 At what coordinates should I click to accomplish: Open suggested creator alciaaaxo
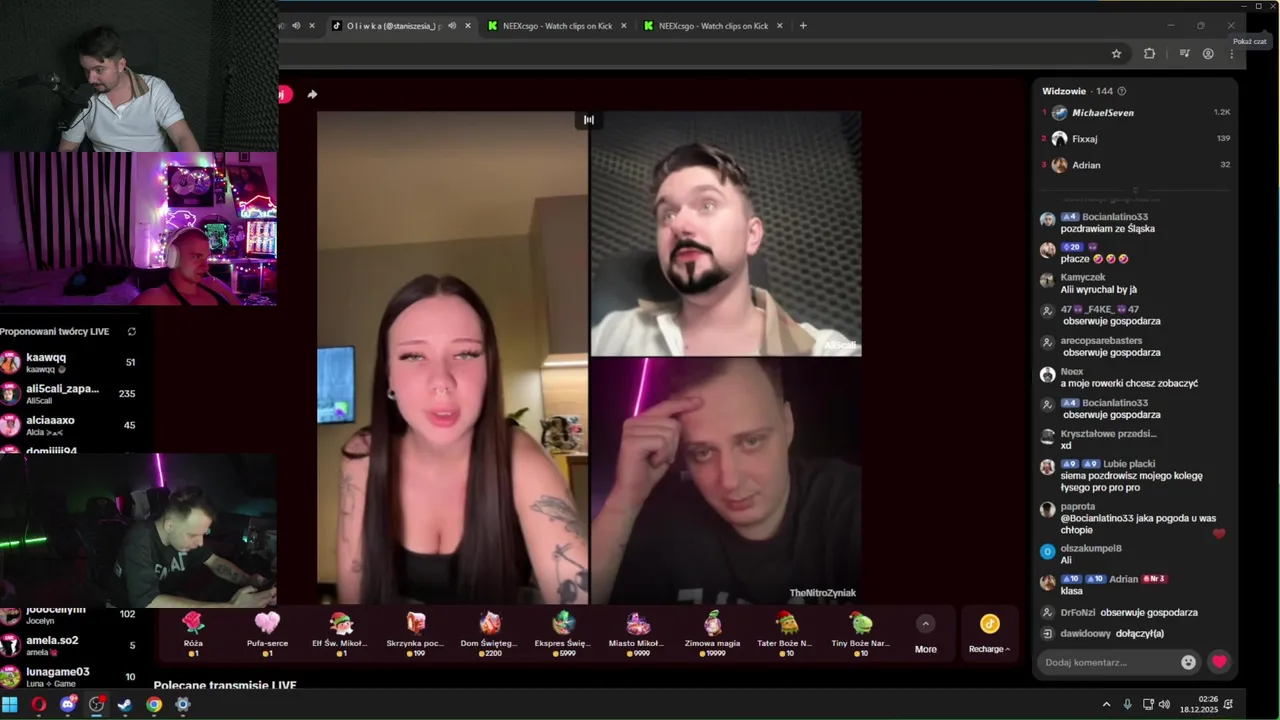pyautogui.click(x=70, y=425)
